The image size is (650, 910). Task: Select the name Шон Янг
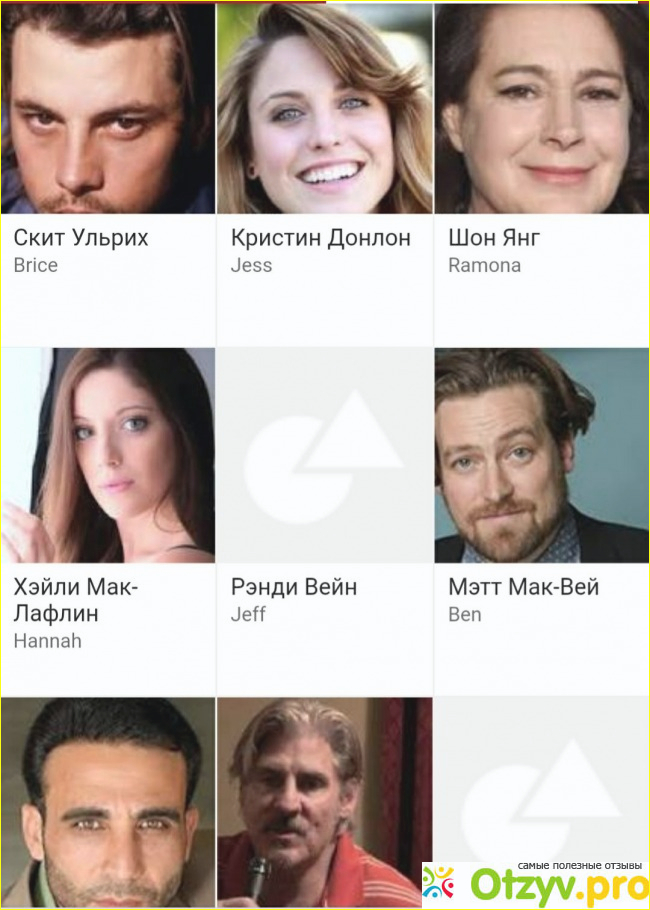click(494, 238)
